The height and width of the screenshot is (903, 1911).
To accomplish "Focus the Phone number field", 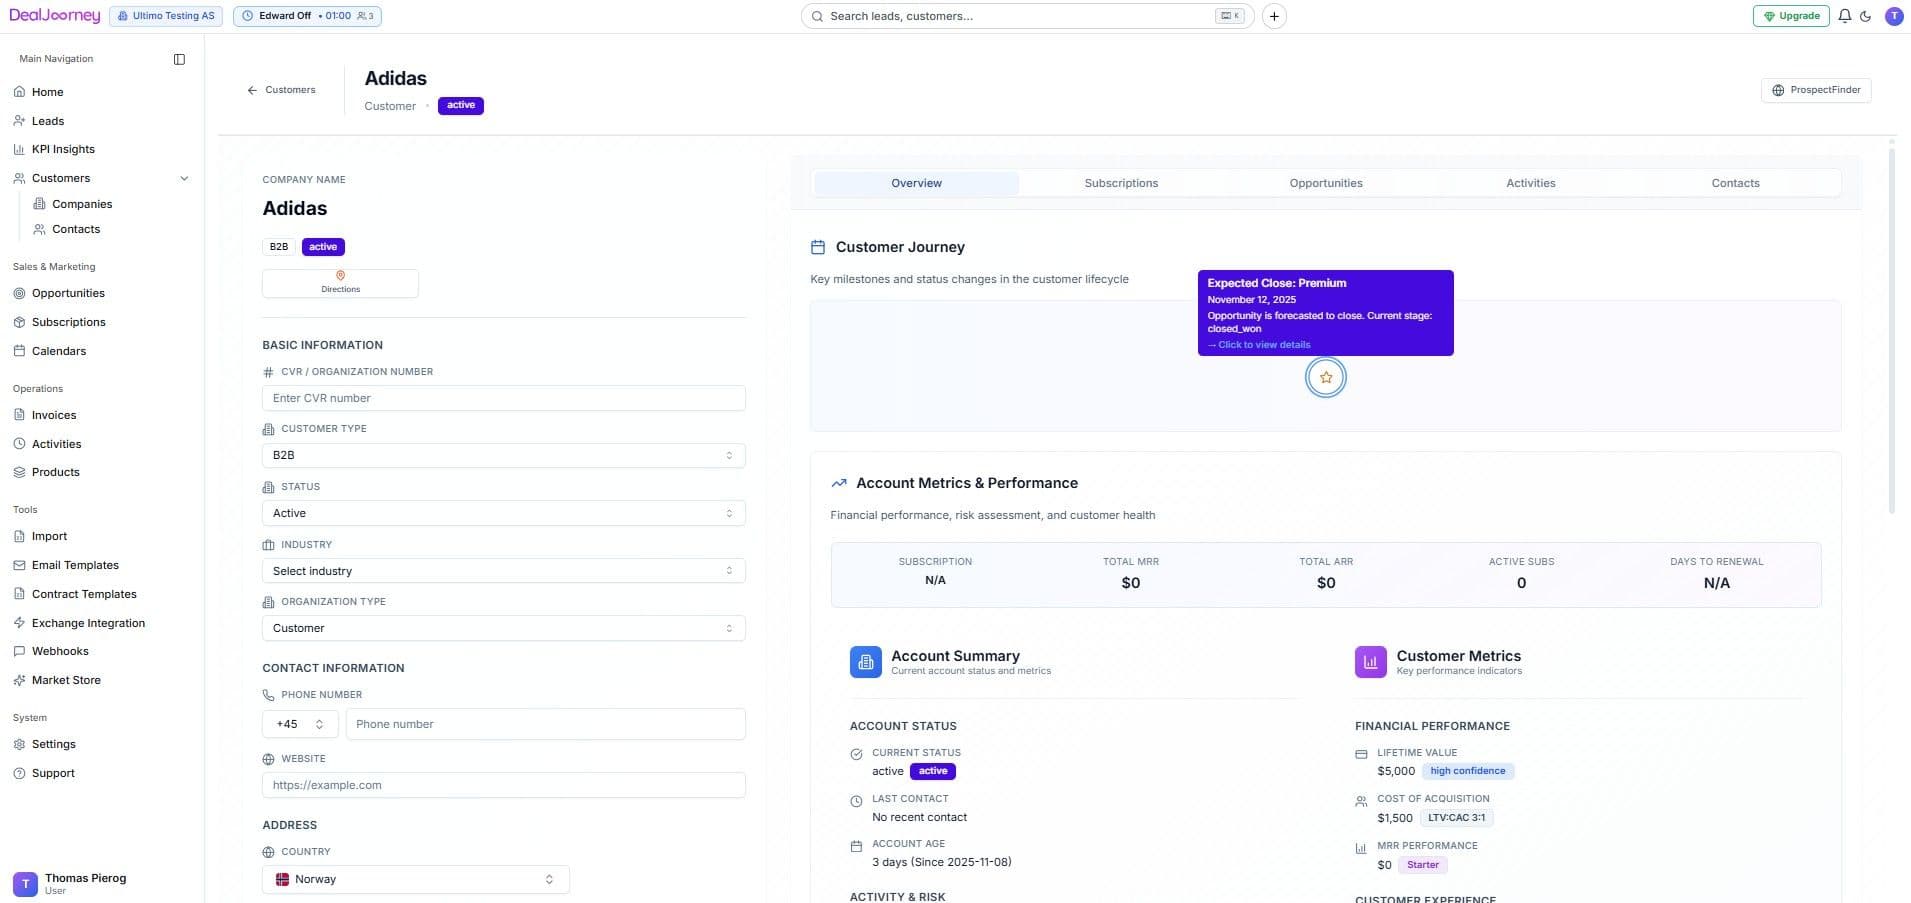I will (x=546, y=724).
